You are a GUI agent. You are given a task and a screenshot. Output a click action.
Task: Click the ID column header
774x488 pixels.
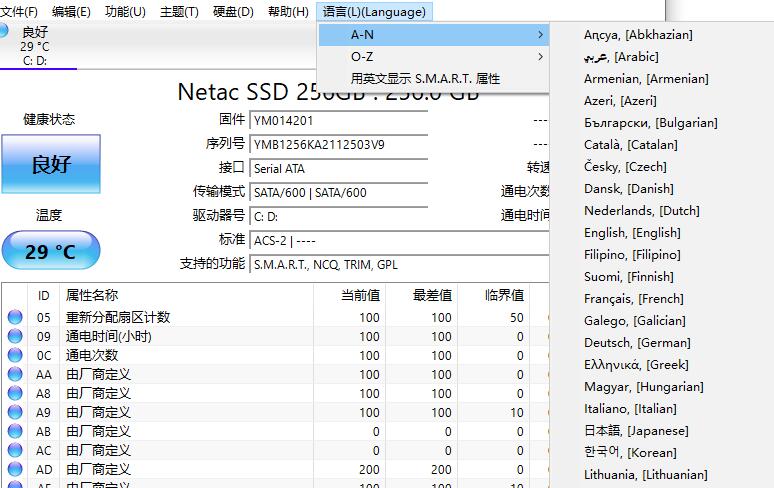point(43,296)
